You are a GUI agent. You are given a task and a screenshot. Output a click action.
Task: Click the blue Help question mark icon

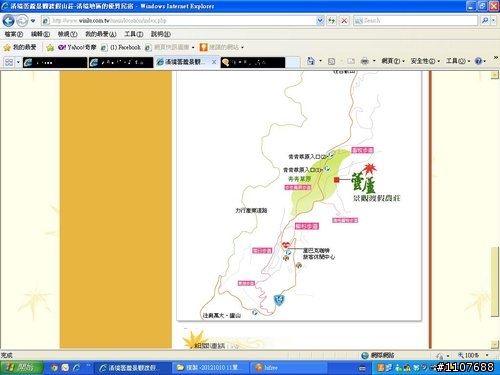[x=478, y=61]
